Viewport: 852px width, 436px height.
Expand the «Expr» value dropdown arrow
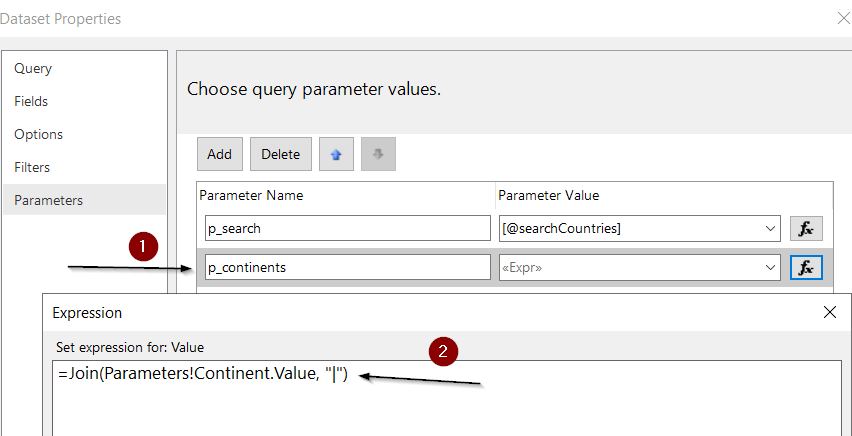tap(770, 267)
